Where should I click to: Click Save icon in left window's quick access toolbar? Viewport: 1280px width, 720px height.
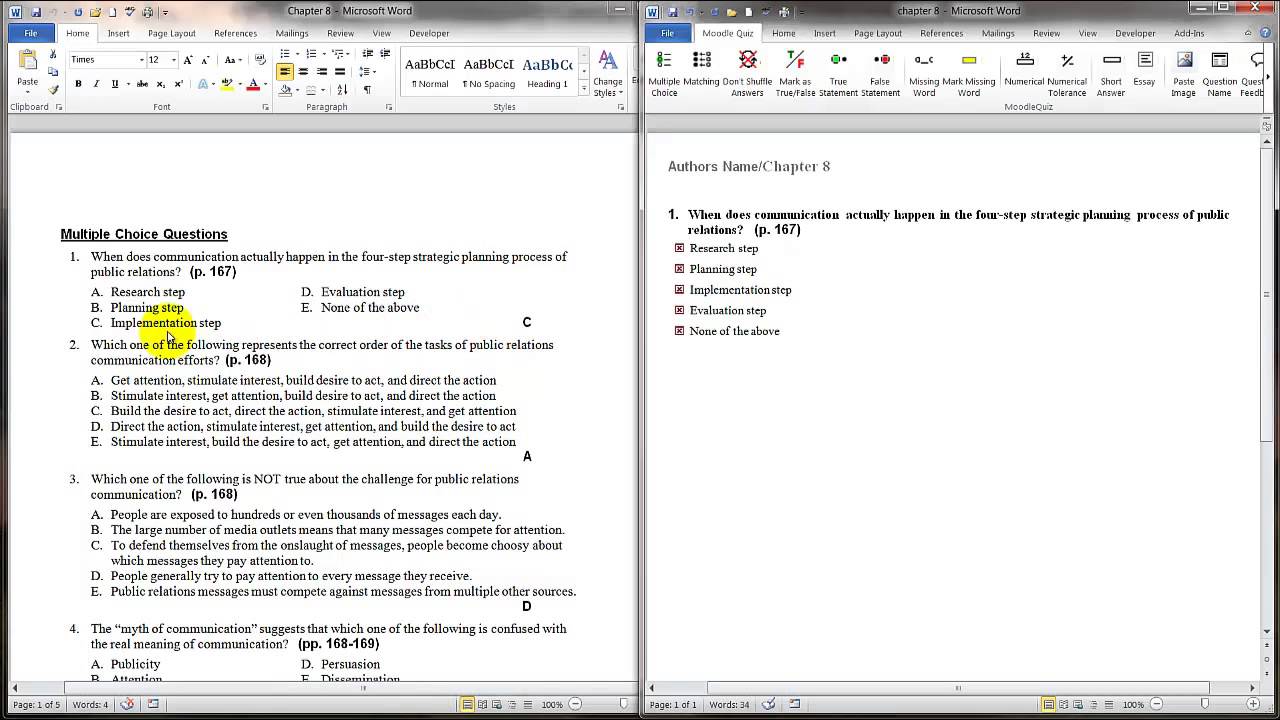[x=36, y=12]
